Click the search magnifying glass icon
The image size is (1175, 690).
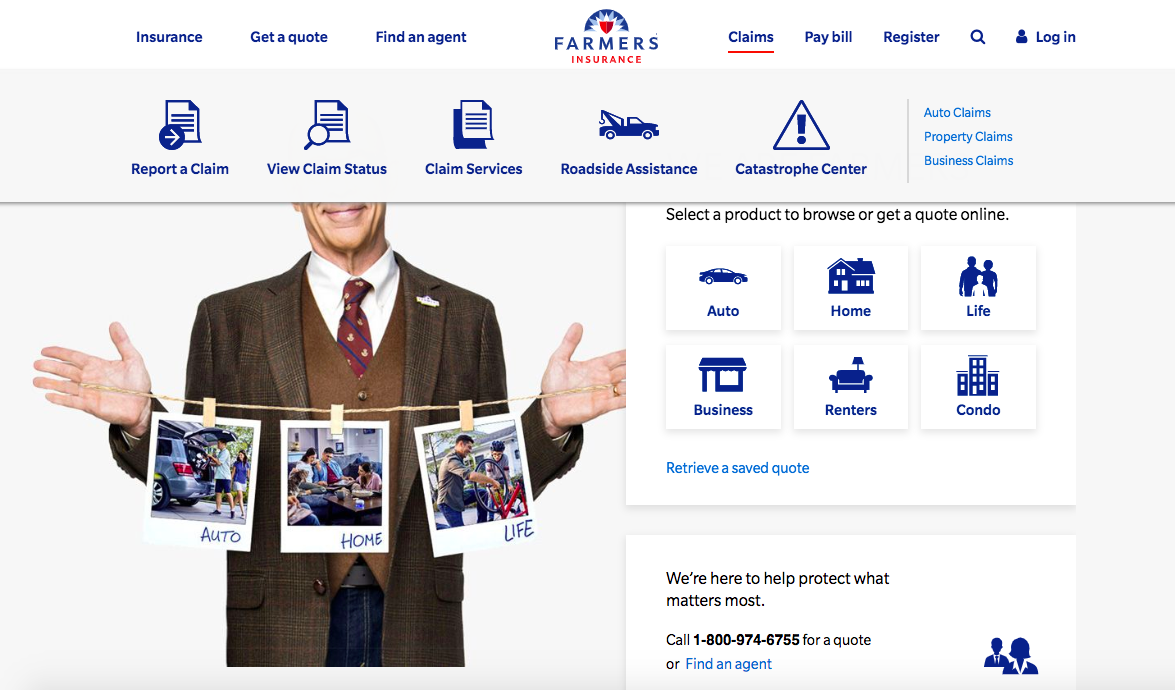pyautogui.click(x=977, y=37)
